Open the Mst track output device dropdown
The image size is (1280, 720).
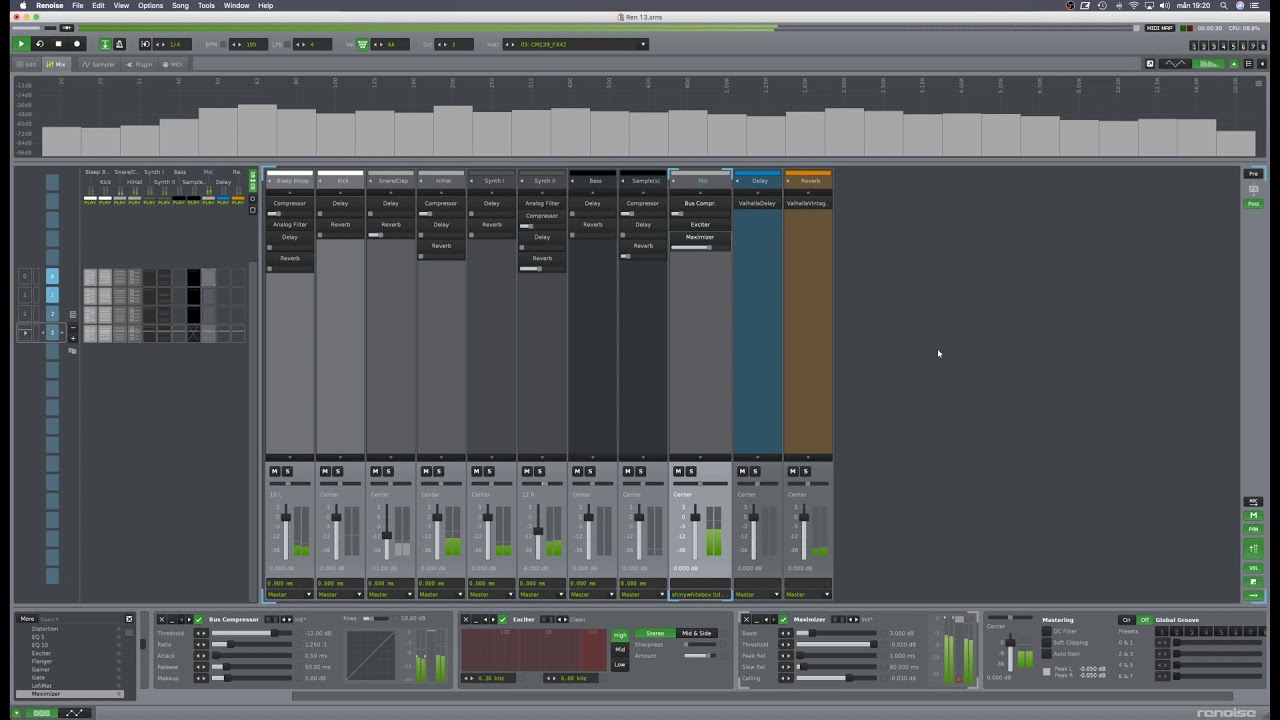pyautogui.click(x=700, y=594)
